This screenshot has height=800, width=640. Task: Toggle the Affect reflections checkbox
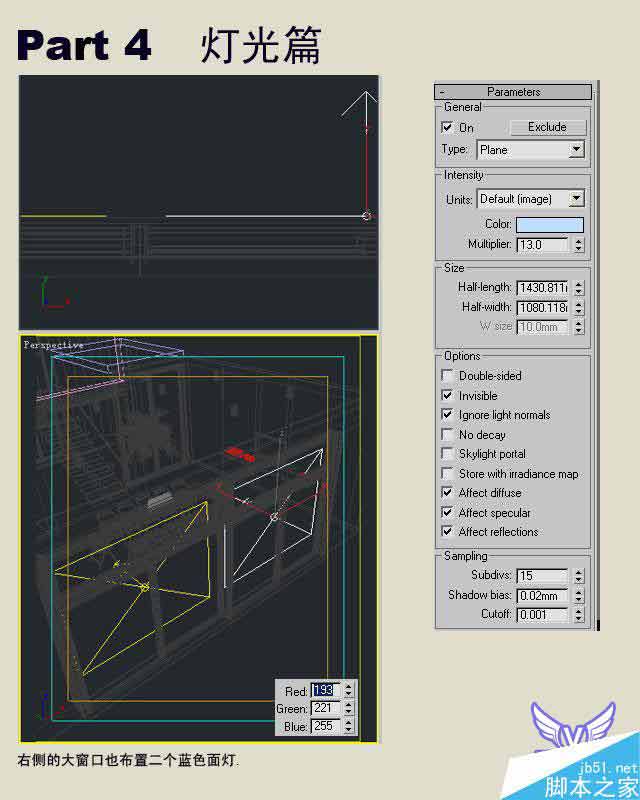(447, 532)
